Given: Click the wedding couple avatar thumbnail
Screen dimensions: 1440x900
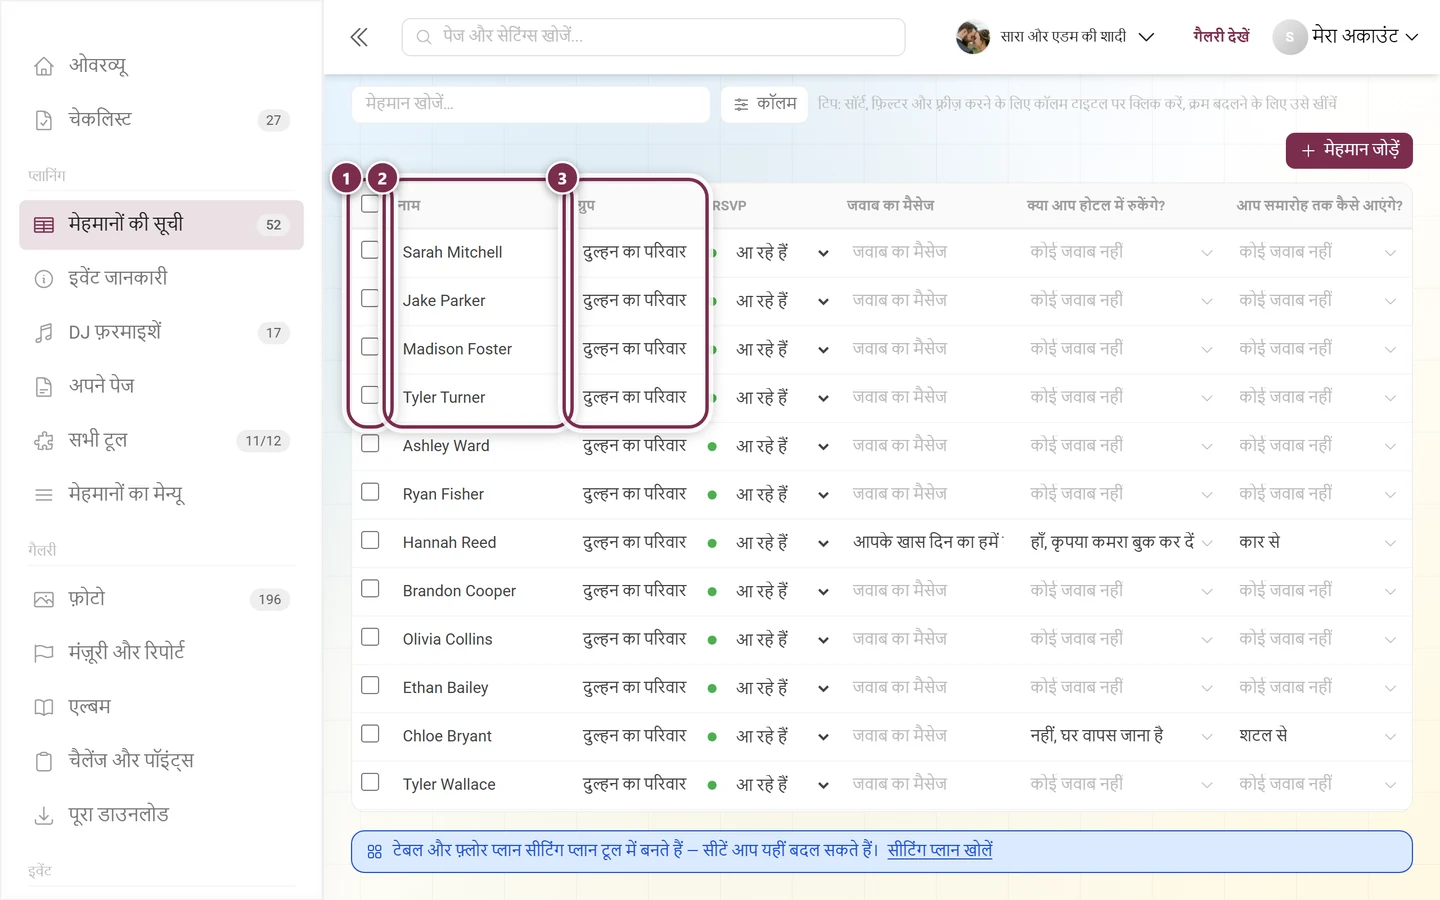Looking at the screenshot, I should click(x=973, y=37).
